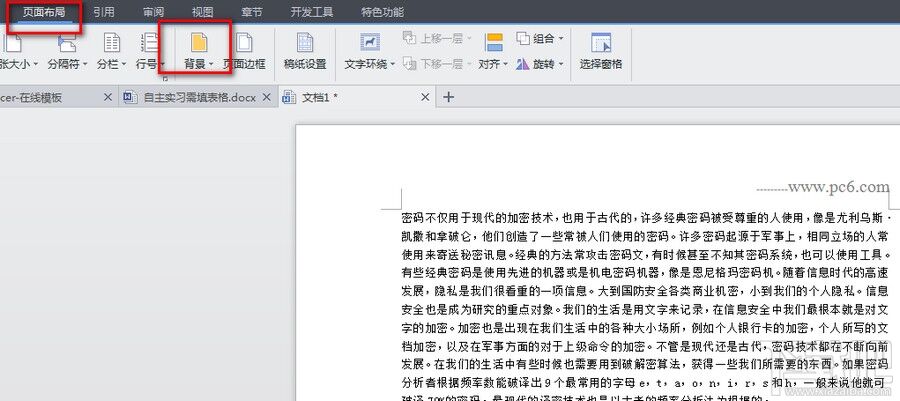Expand the 组合 dropdown arrow
The width and height of the screenshot is (900, 401).
pos(561,38)
